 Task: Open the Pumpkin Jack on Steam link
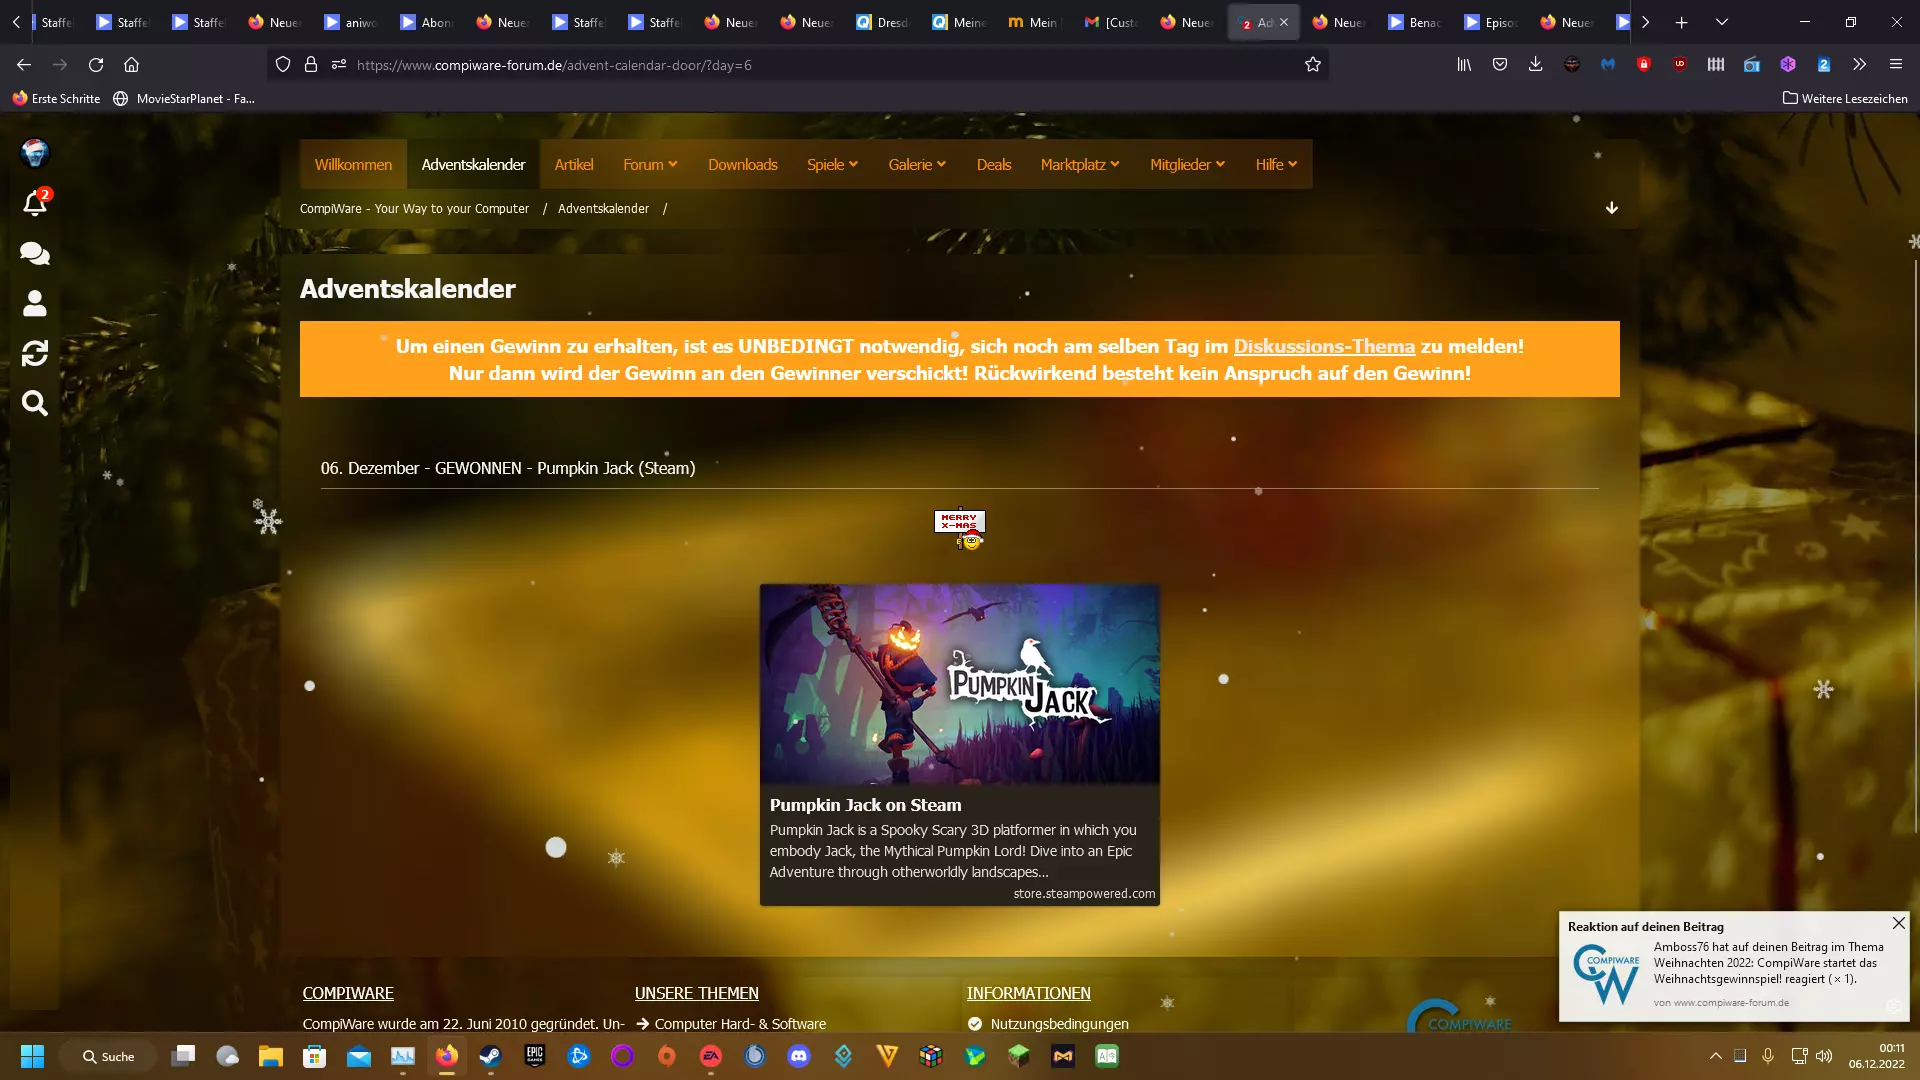click(865, 805)
